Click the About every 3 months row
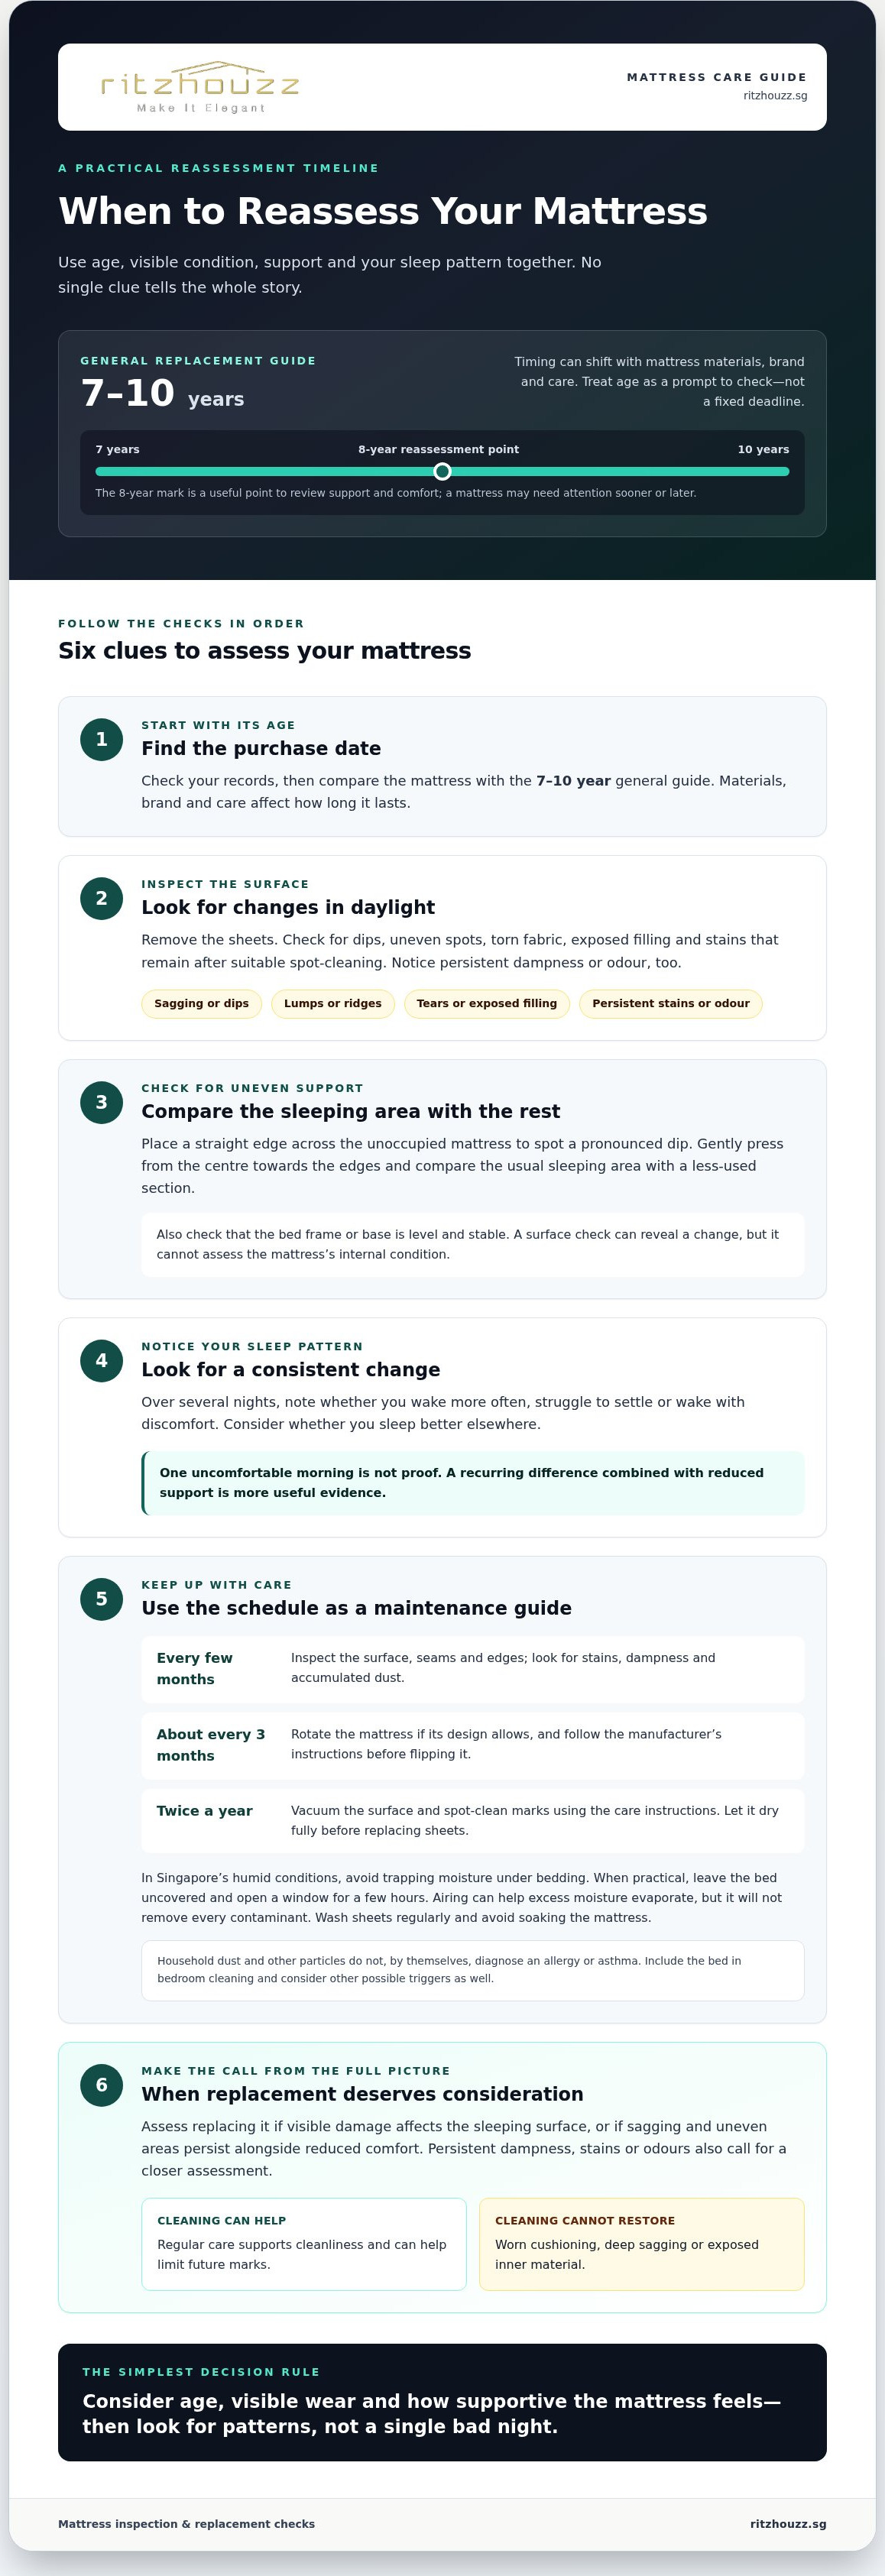885x2576 pixels. tap(473, 1745)
